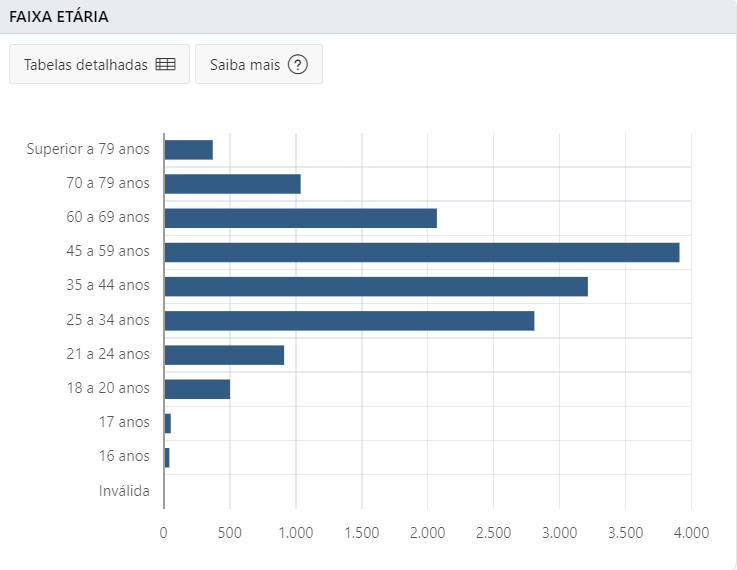
Task: Select the 35 a 44 anos bar
Action: [376, 287]
